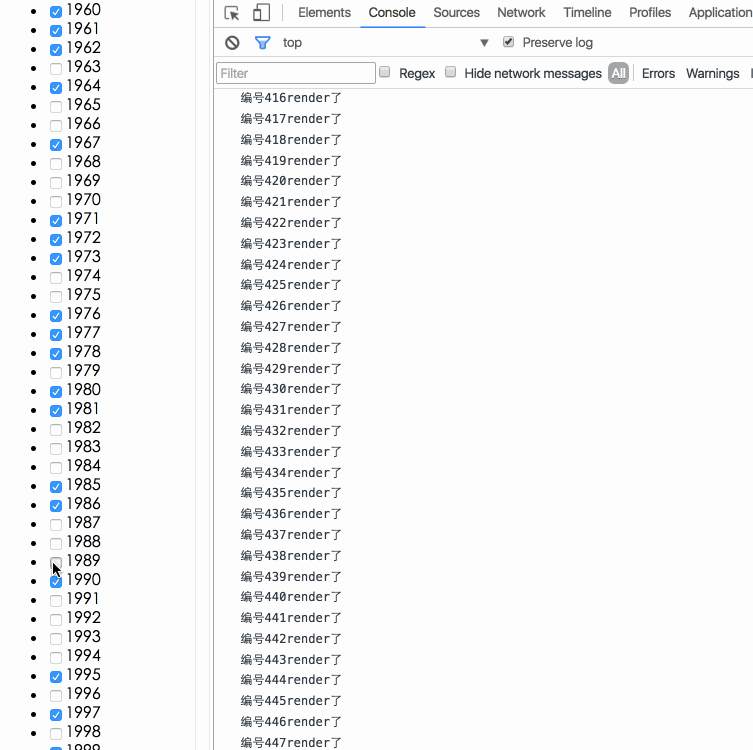The width and height of the screenshot is (753, 750).
Task: Open the Network tab
Action: tap(521, 12)
